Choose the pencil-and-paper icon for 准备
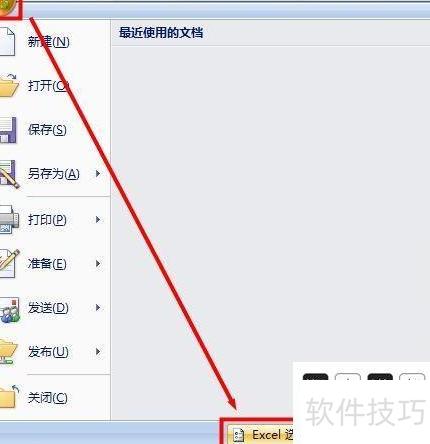430x444 pixels. tap(9, 263)
